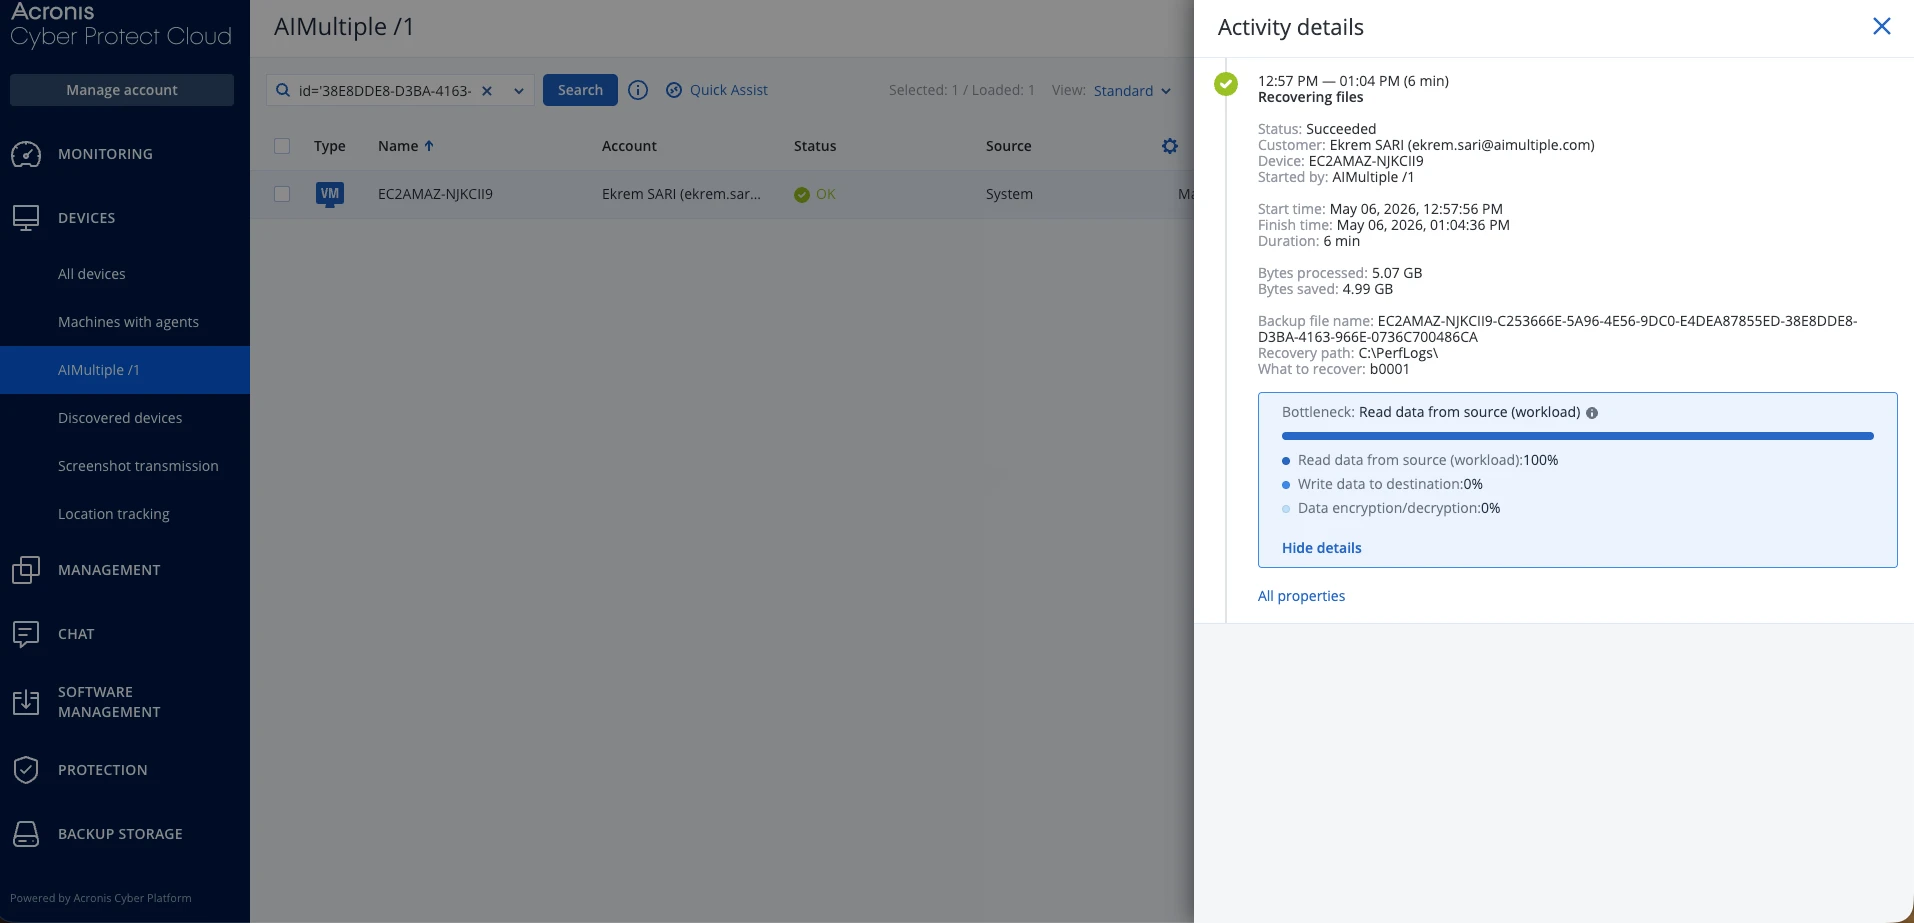Image resolution: width=1914 pixels, height=923 pixels.
Task: Open SOFTWARE MANAGEMENT section
Action: (x=109, y=702)
